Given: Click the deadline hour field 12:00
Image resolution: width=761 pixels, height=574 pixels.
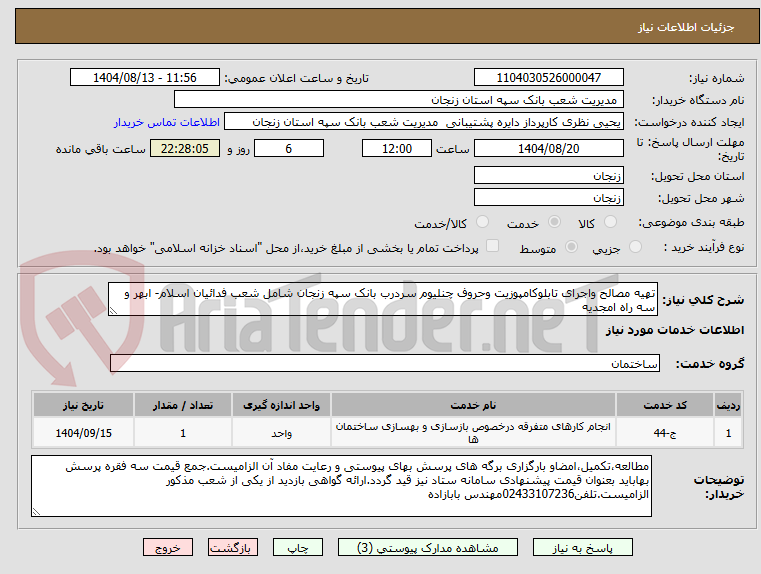Looking at the screenshot, I should (397, 148).
